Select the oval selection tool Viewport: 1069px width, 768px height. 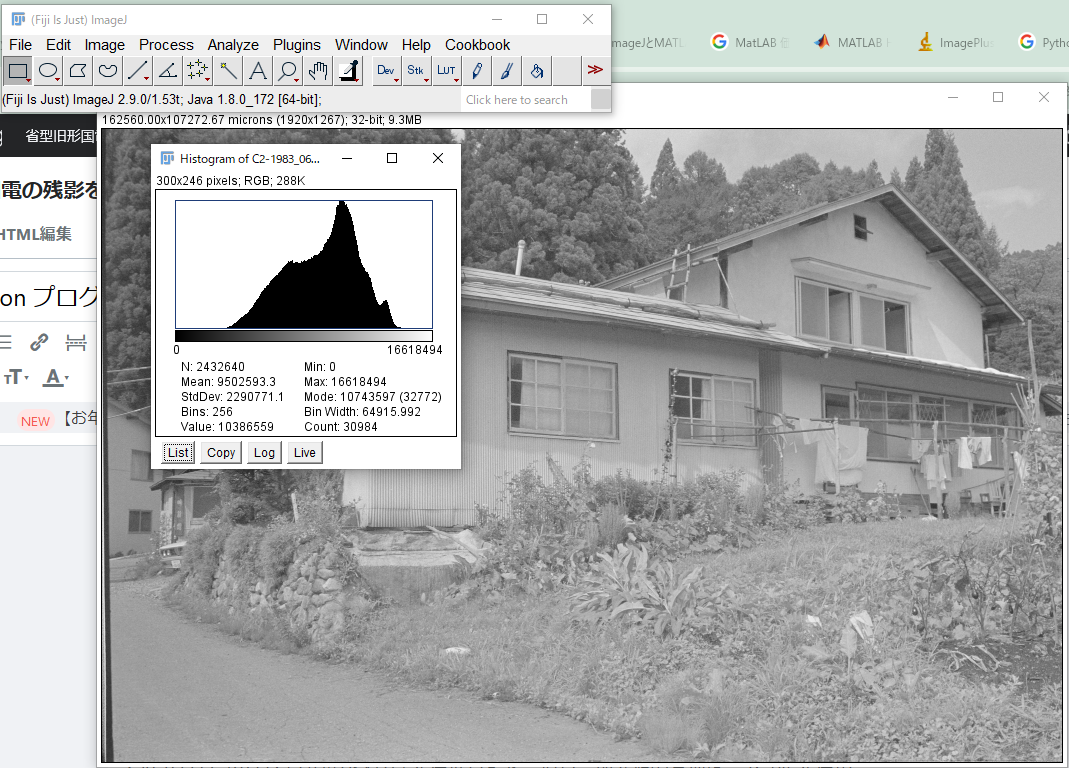(46, 70)
